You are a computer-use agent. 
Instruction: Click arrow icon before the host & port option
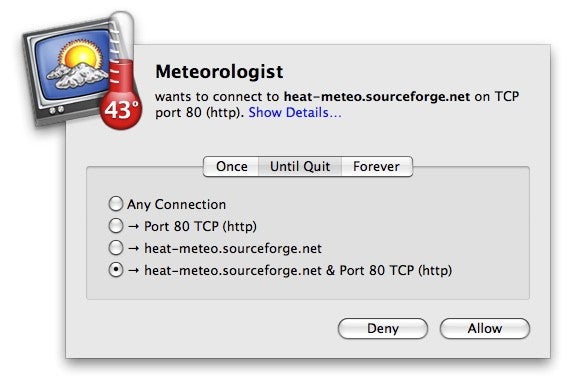[133, 270]
